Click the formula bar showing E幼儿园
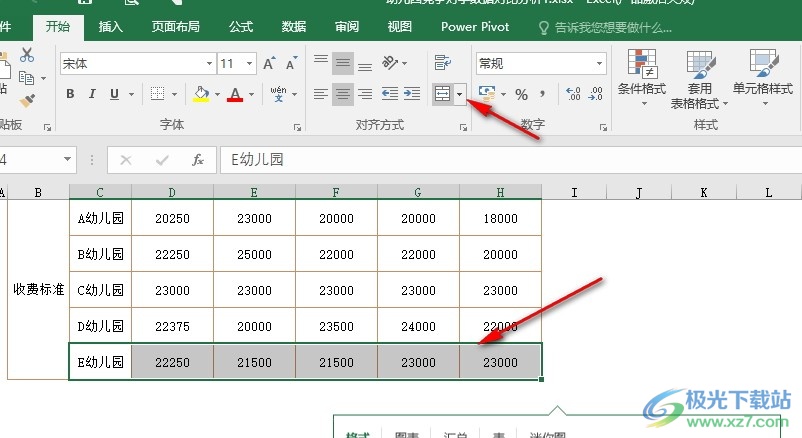The width and height of the screenshot is (802, 438). tap(510, 160)
